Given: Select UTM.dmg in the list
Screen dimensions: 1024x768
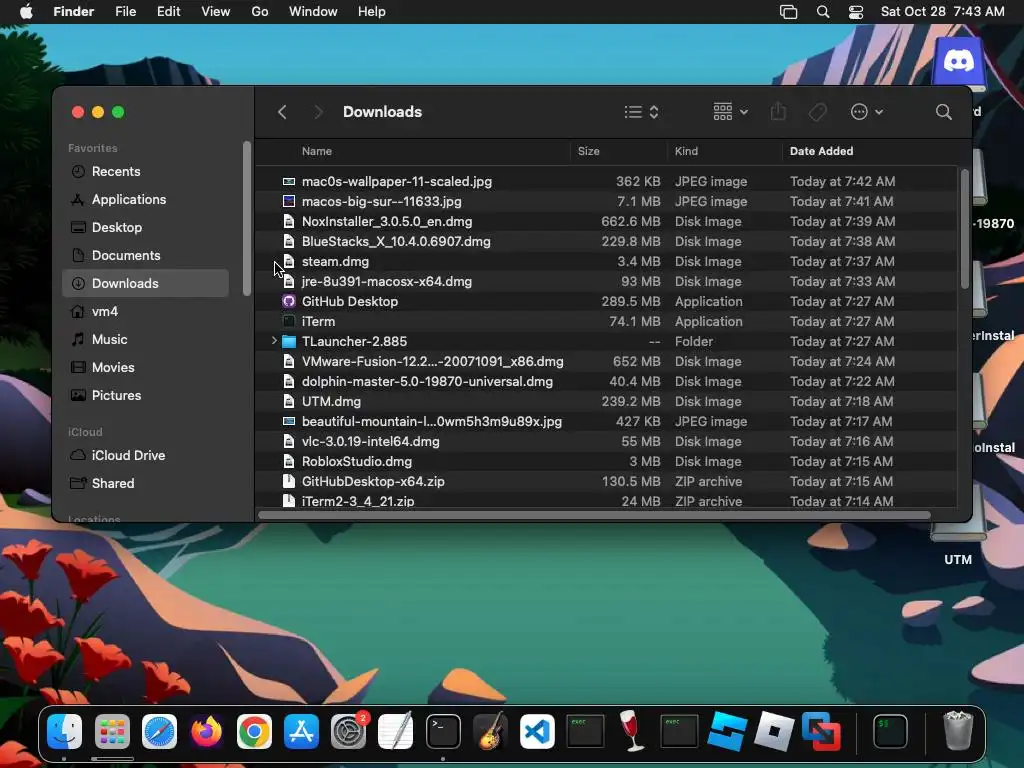Looking at the screenshot, I should pos(607,401).
